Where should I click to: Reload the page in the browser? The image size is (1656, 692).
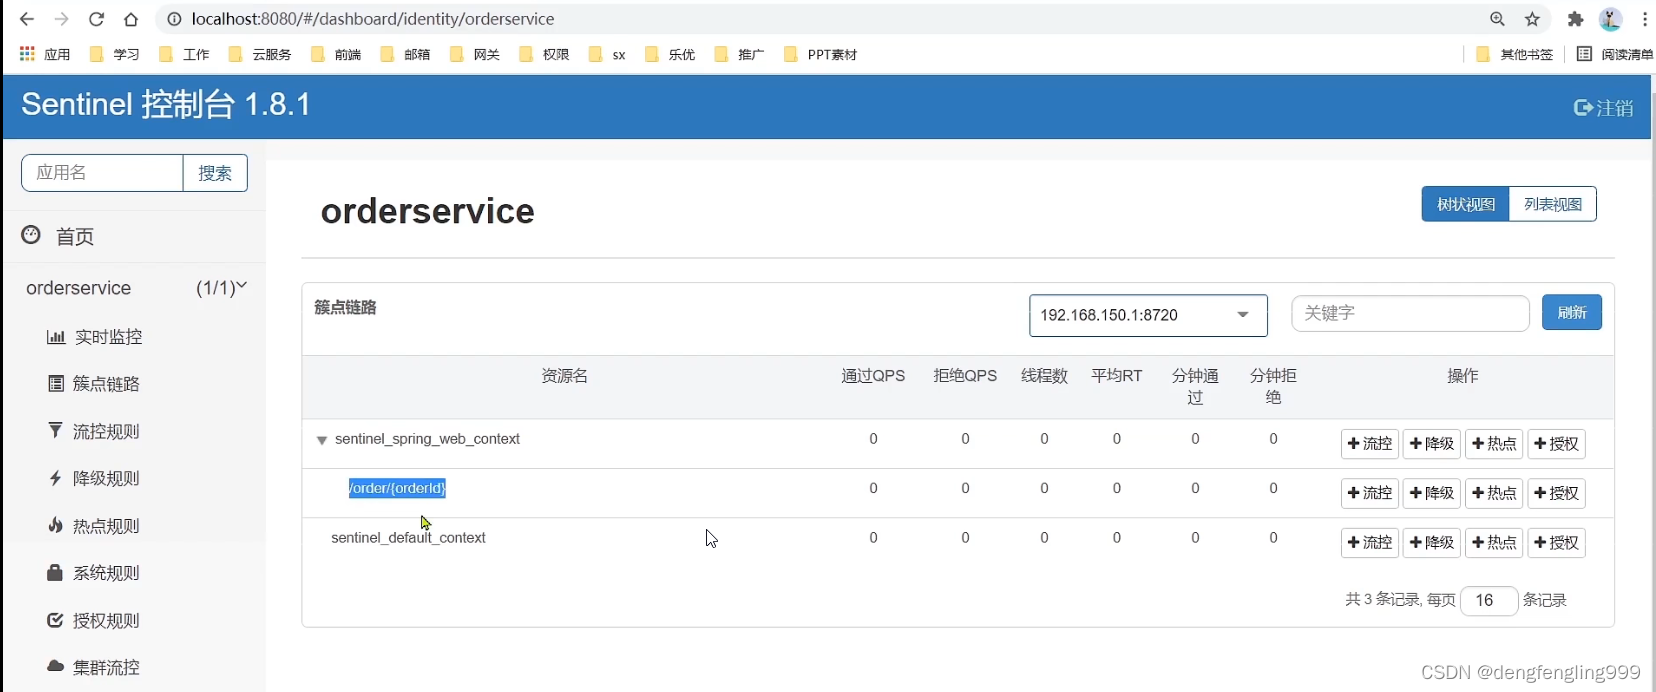96,19
